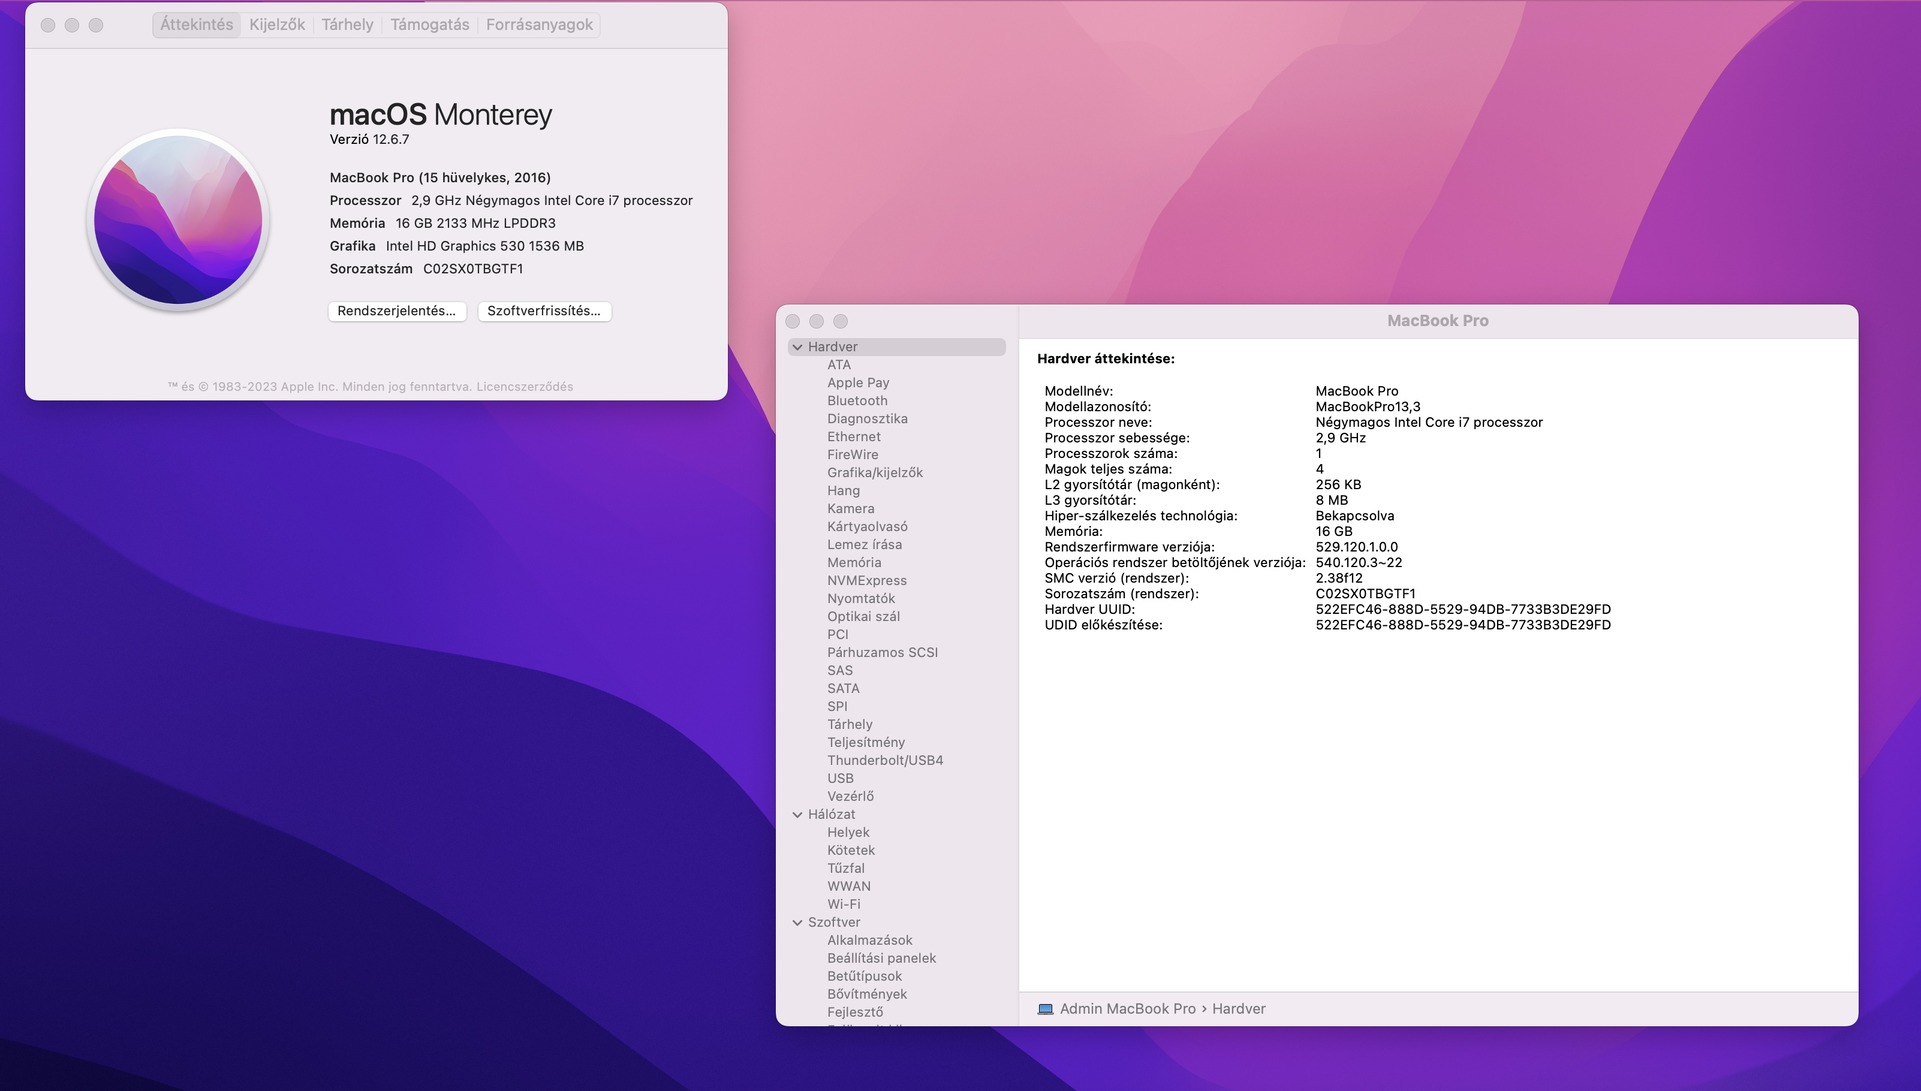This screenshot has width=1921, height=1091.
Task: Open the Tárhely tab
Action: point(347,25)
